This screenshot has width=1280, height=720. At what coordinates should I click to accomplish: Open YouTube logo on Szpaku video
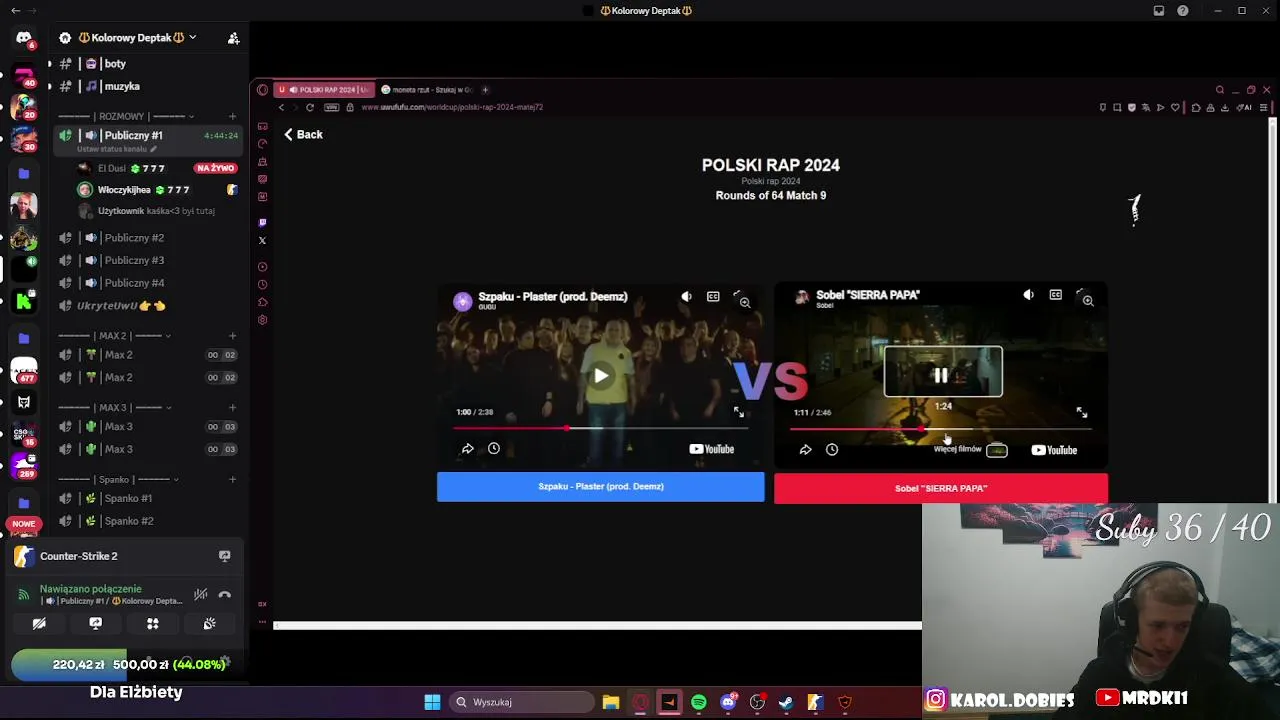click(712, 449)
